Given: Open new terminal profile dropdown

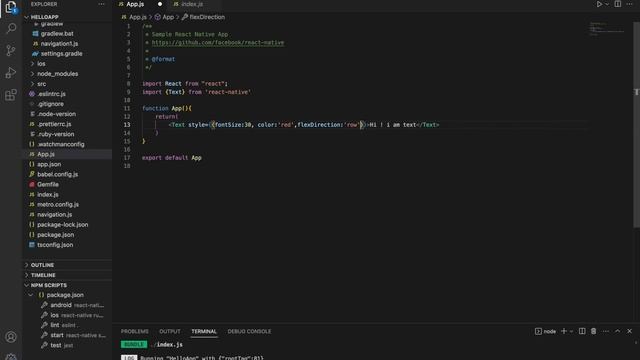Looking at the screenshot, I should (x=571, y=331).
